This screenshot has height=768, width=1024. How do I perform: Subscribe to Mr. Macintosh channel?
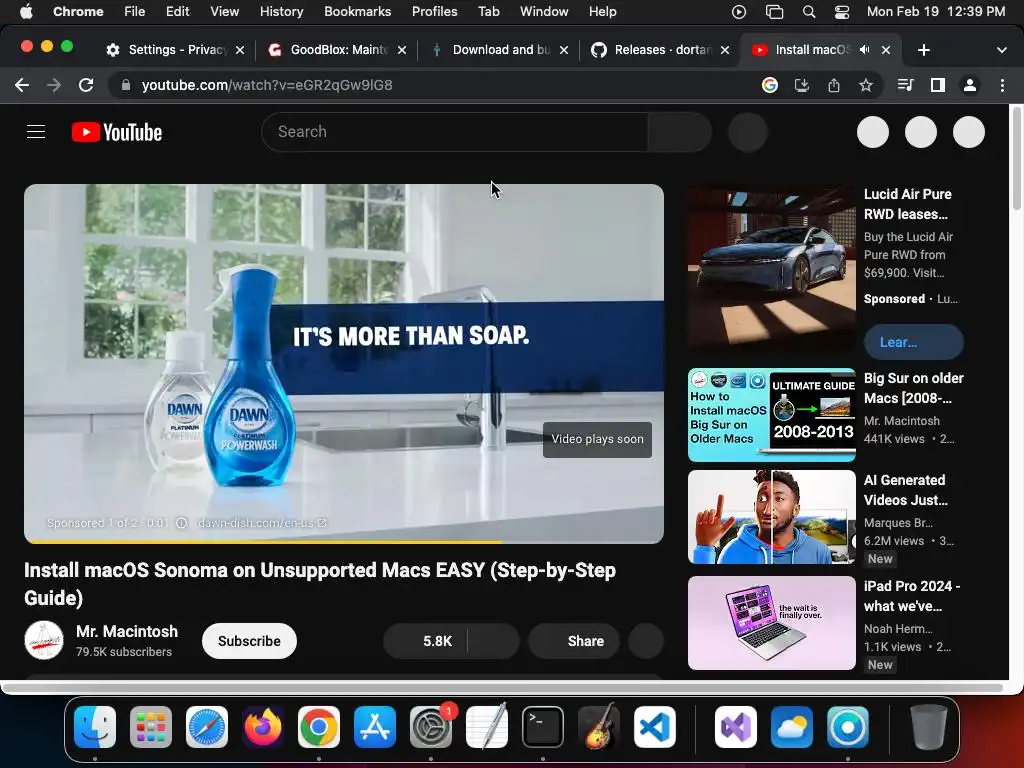coord(249,641)
